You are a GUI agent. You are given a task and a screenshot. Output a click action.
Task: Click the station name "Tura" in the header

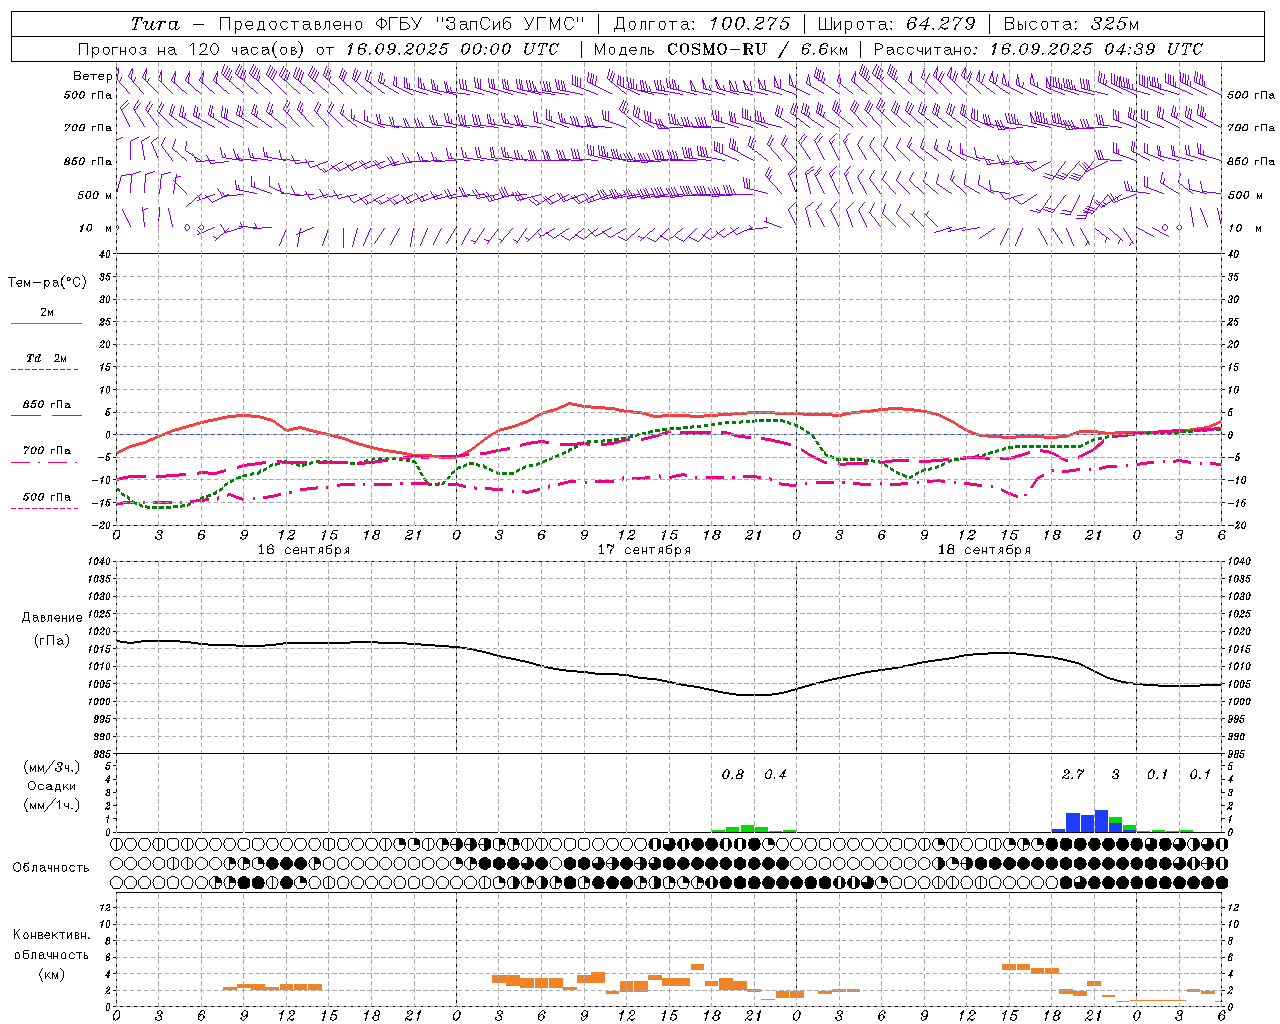(x=156, y=24)
